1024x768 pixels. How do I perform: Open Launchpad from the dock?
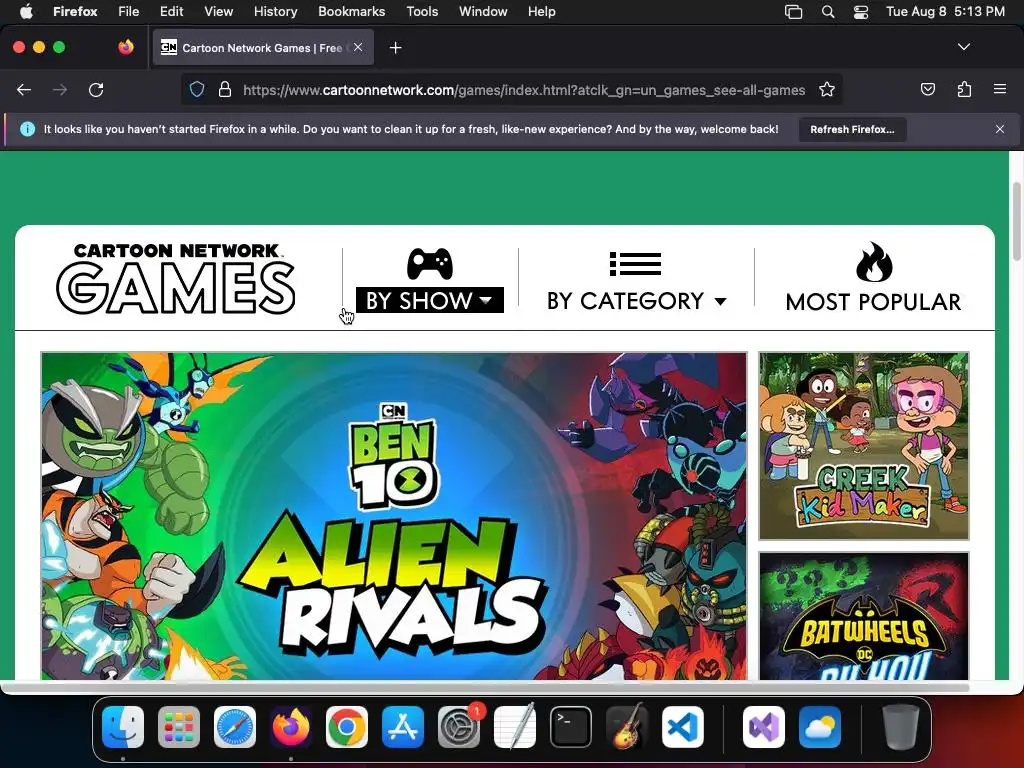(x=179, y=727)
